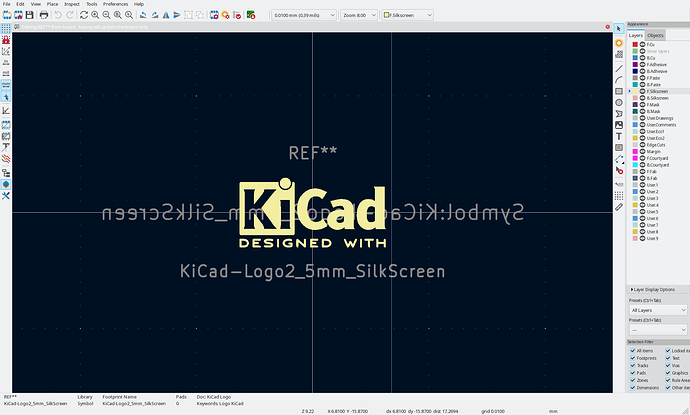Uncheck the All items selection filter

[632, 351]
